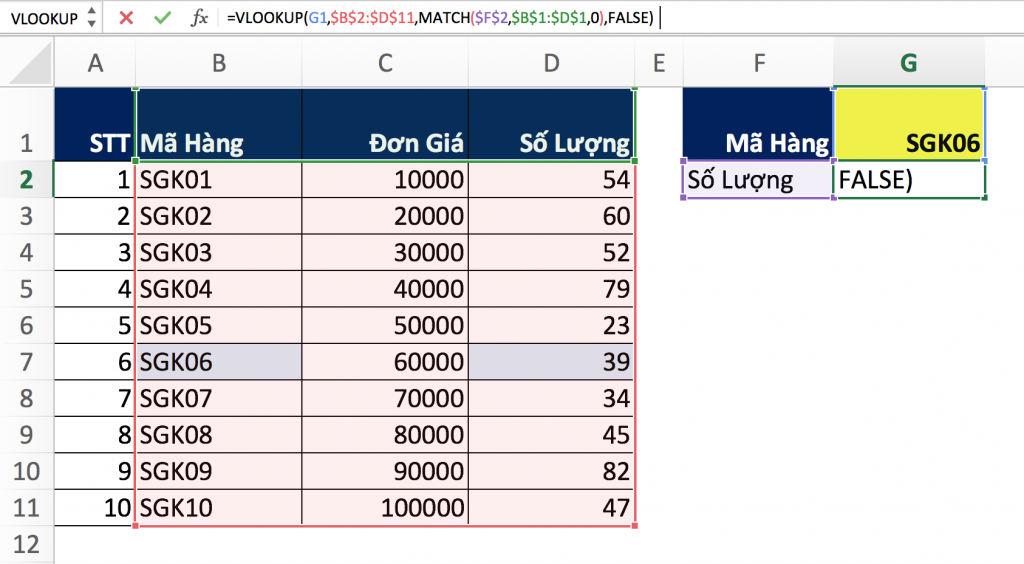Select column C header
The height and width of the screenshot is (564, 1024).
(x=385, y=64)
